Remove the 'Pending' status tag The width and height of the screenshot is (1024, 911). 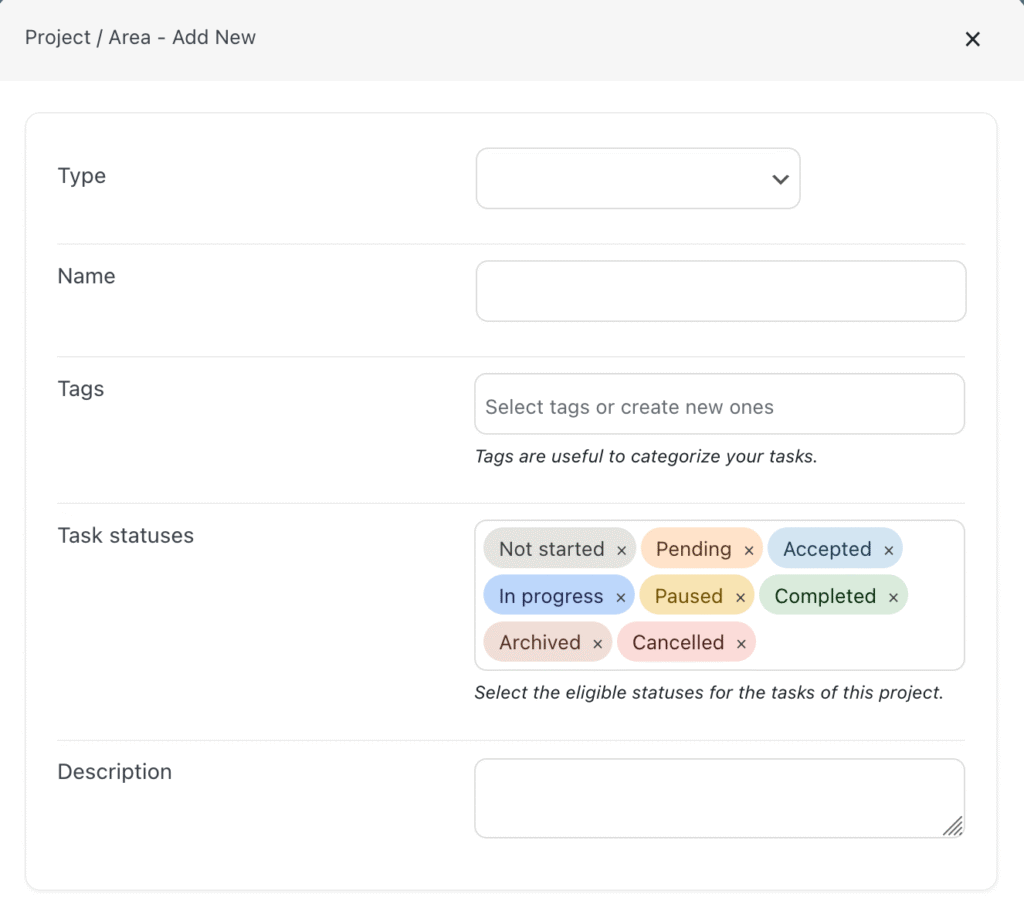tap(748, 551)
